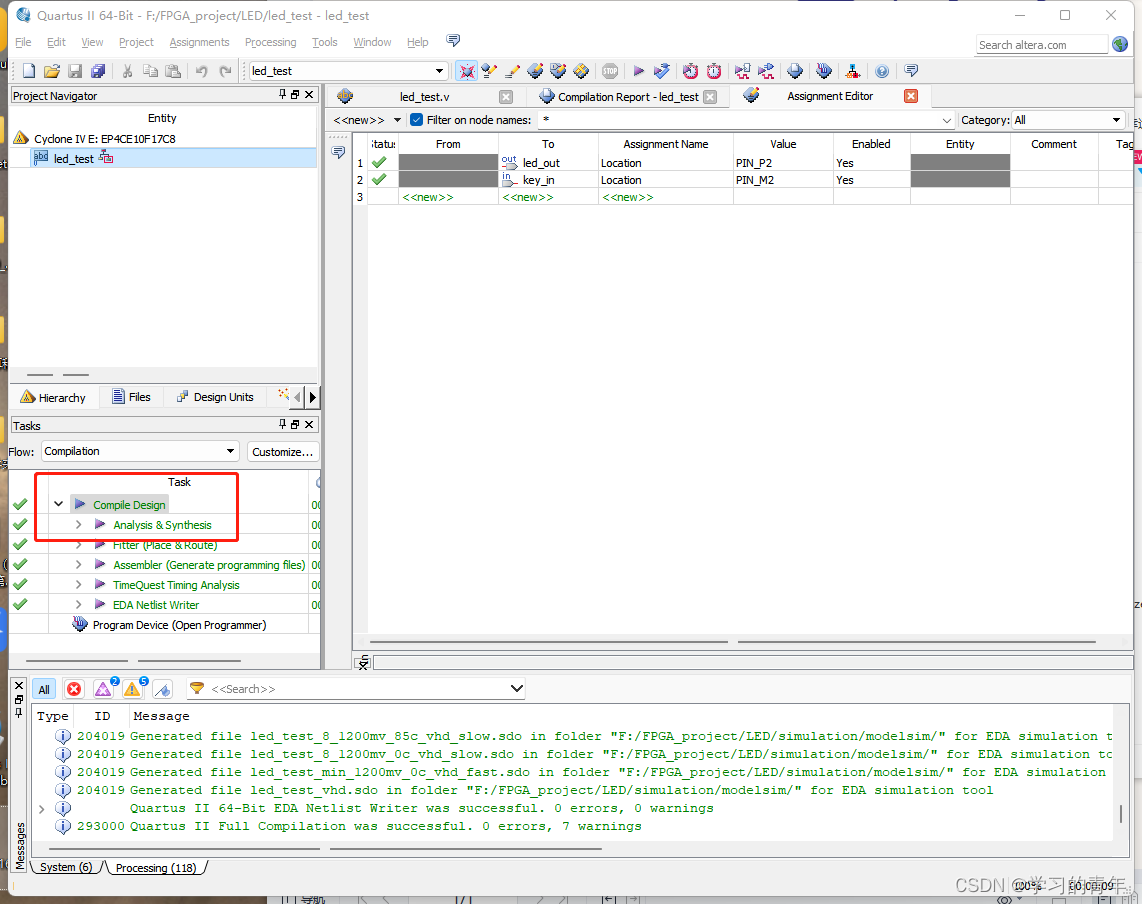
Task: Enable the Filter on node names checkbox
Action: click(416, 118)
